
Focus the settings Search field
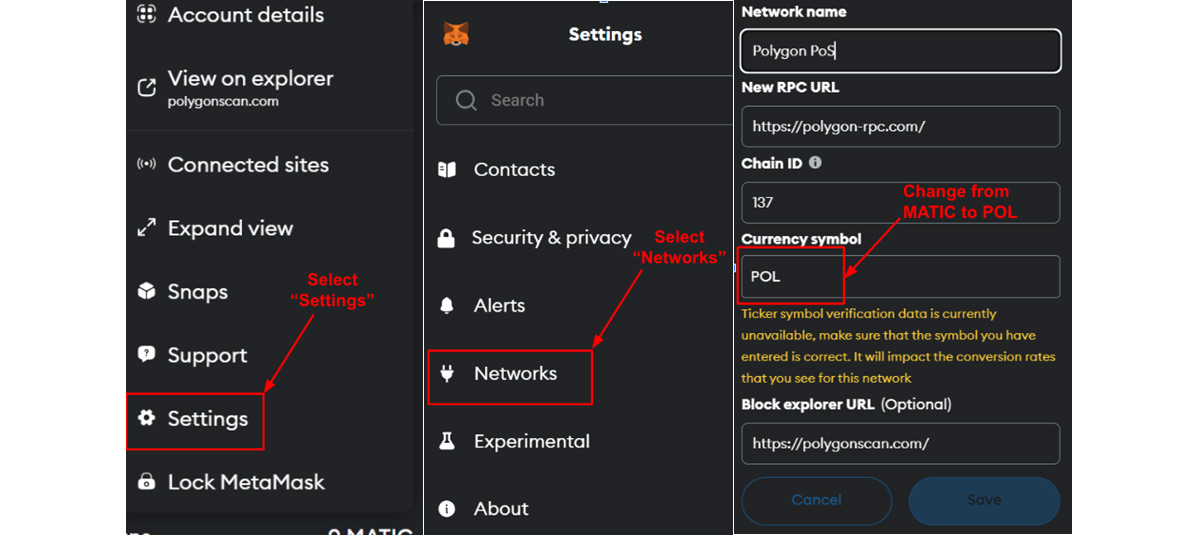(x=585, y=100)
